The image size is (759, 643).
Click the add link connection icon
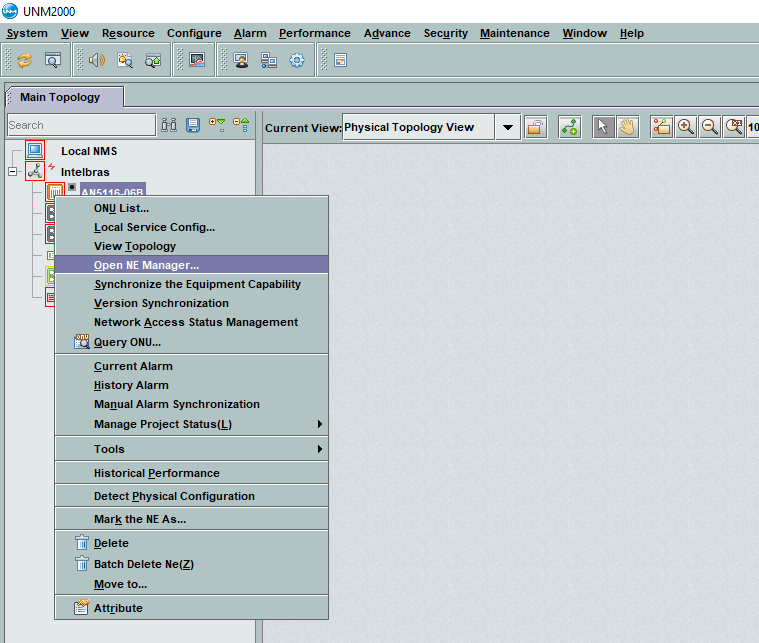point(570,127)
